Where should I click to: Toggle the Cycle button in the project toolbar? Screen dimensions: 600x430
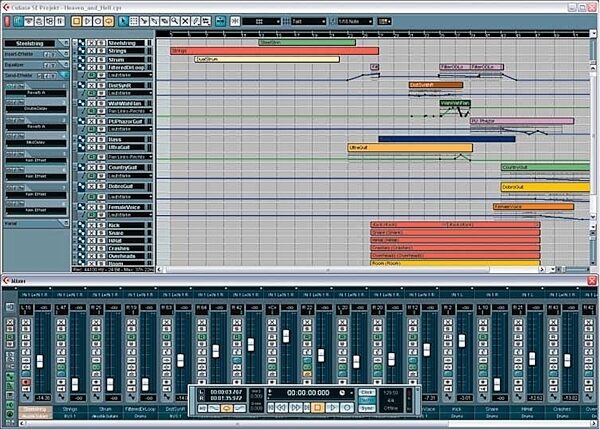(x=109, y=21)
